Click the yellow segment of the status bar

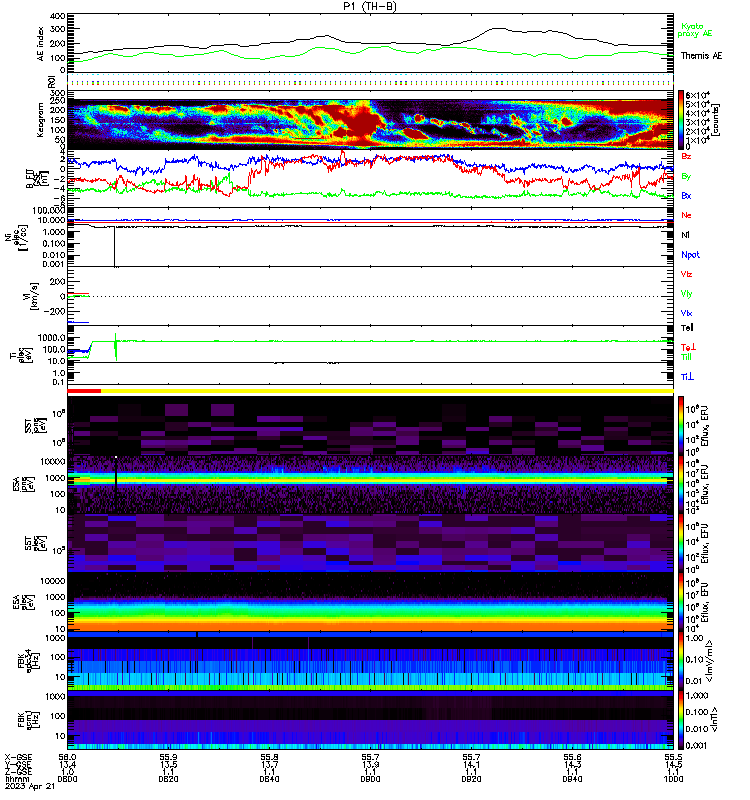tap(387, 391)
